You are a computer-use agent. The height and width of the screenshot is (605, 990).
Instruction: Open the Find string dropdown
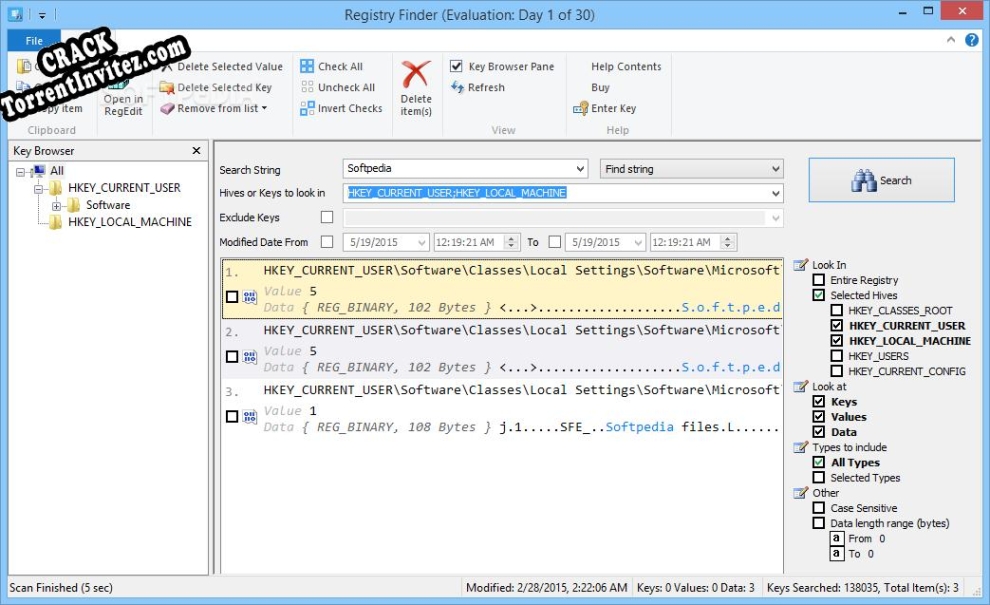click(x=777, y=168)
